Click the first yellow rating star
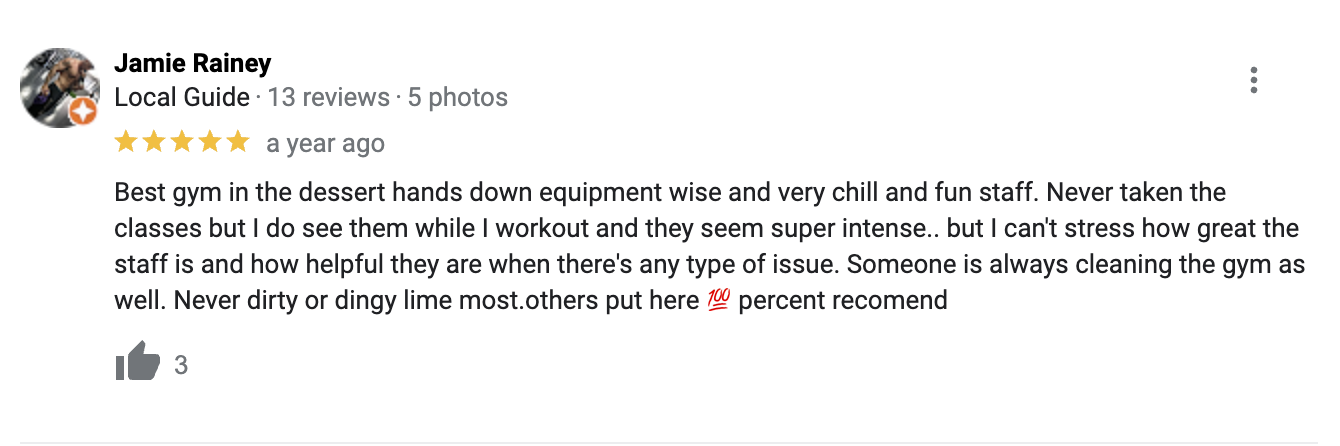1340x446 pixels. tap(126, 142)
